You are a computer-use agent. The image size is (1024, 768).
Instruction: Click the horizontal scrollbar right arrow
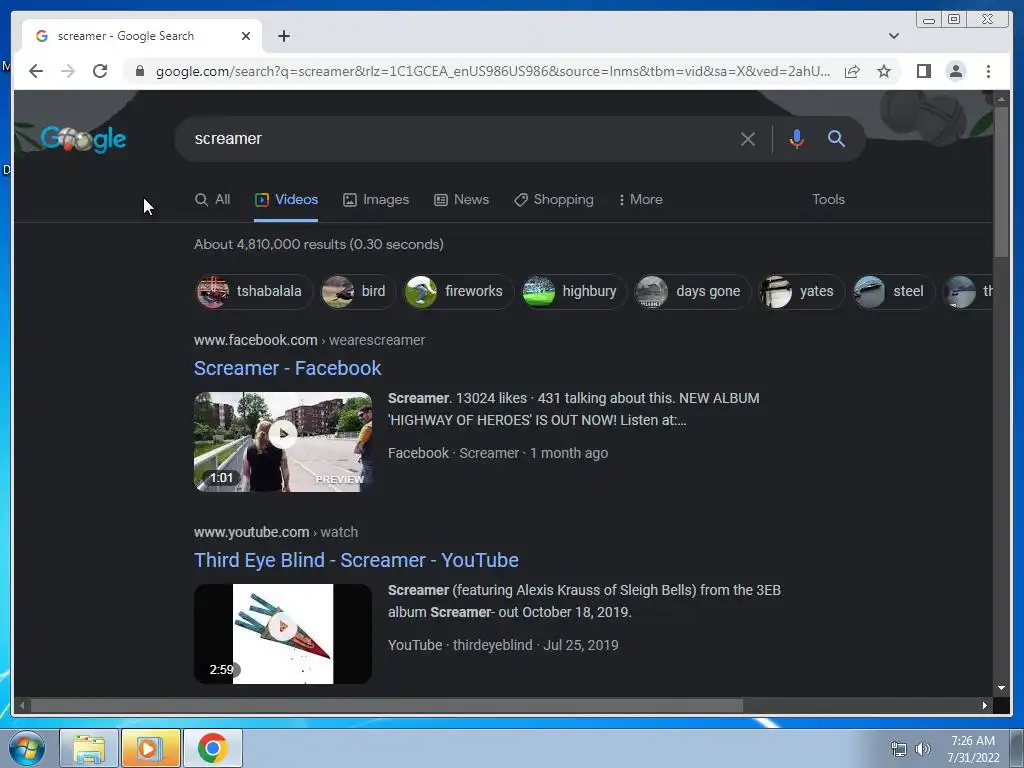pos(985,705)
